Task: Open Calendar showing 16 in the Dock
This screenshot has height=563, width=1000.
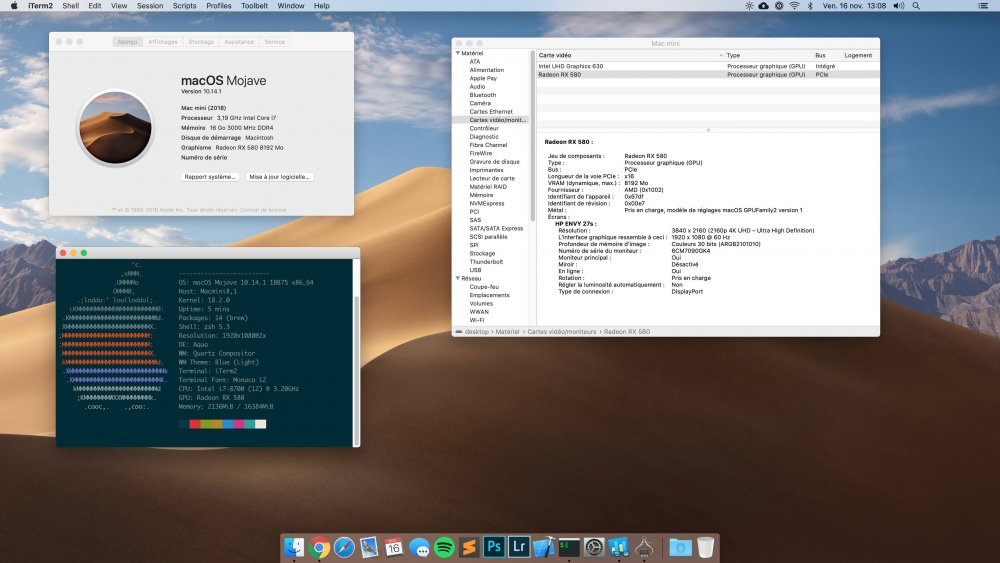Action: [393, 547]
